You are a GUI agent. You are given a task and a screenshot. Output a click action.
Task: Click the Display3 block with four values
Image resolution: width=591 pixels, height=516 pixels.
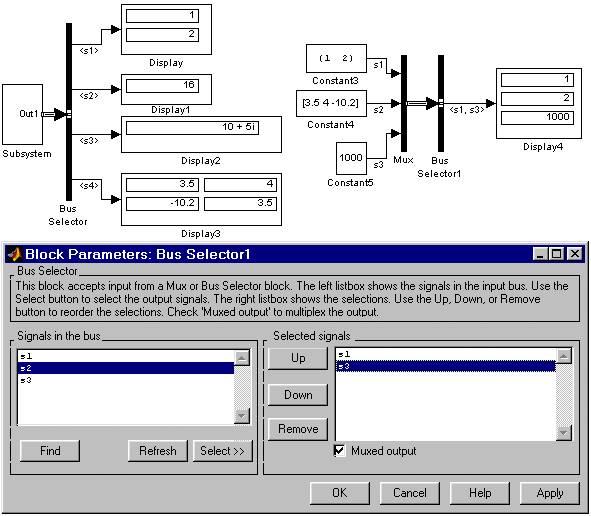tap(201, 199)
